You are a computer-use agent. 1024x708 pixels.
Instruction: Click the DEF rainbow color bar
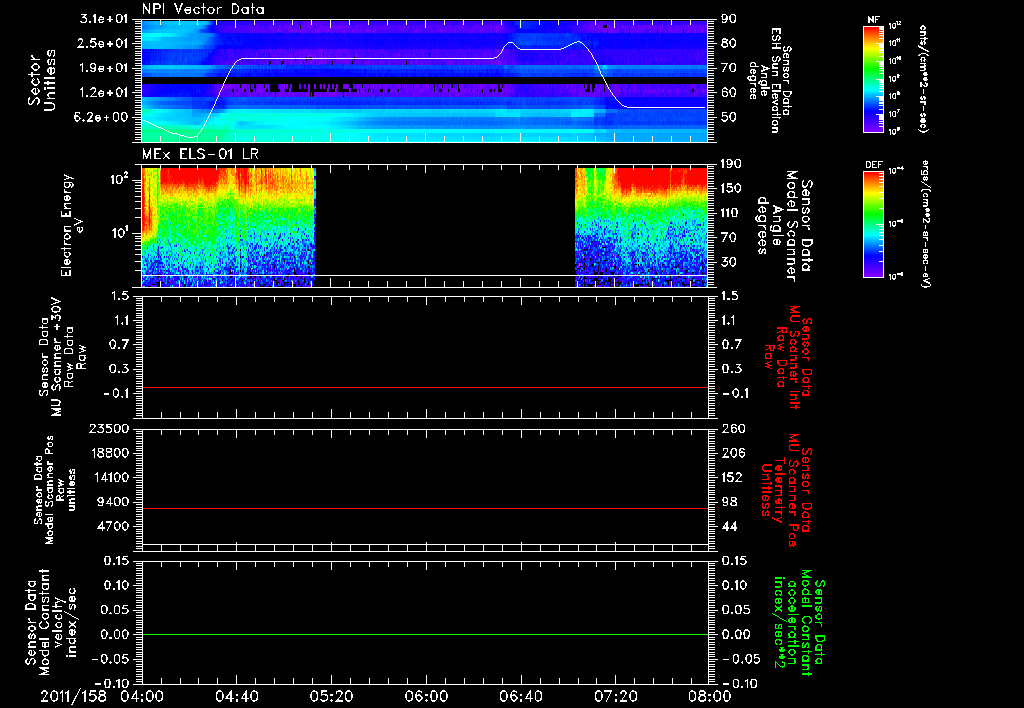tap(874, 224)
